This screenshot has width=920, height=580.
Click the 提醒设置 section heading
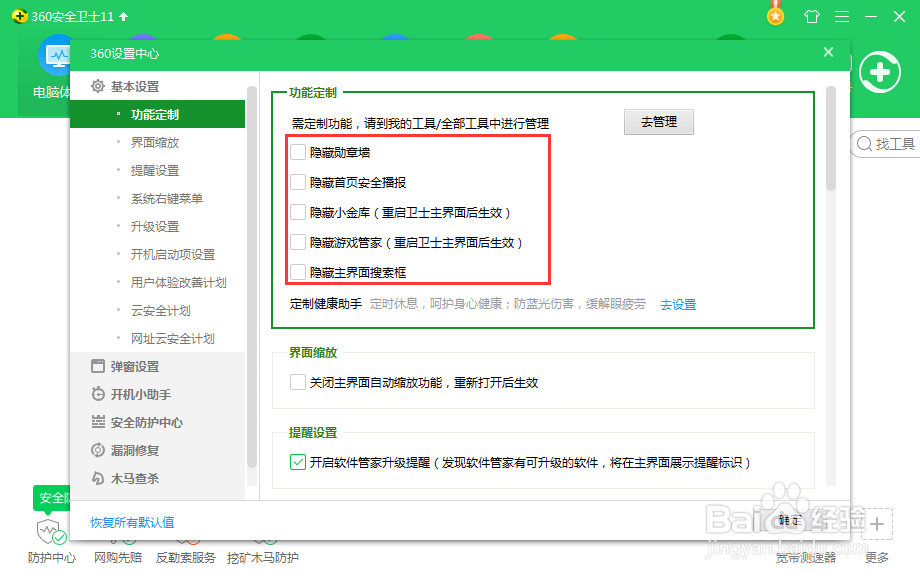point(313,433)
